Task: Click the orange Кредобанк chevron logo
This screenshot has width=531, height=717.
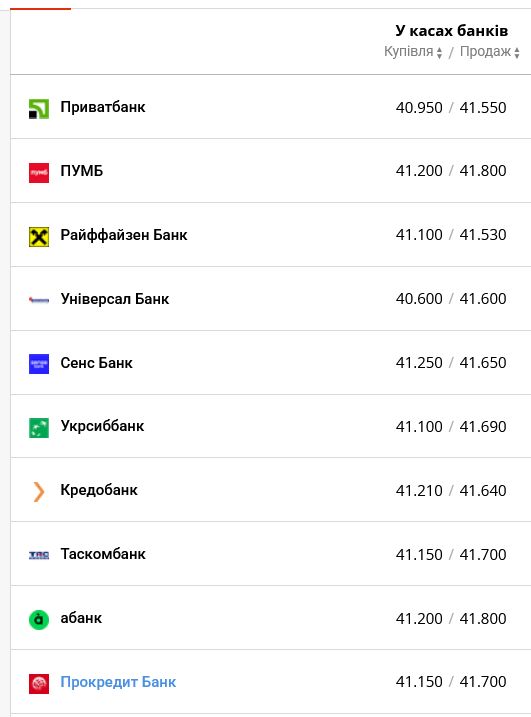Action: coord(39,492)
